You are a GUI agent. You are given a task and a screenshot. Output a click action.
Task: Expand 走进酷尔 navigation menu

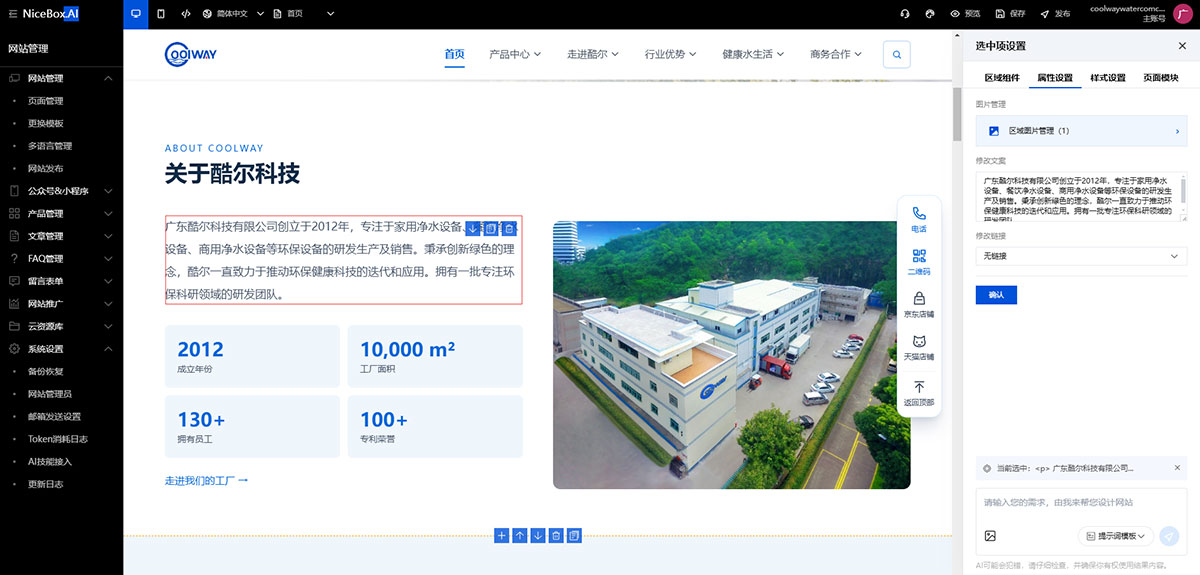point(593,54)
